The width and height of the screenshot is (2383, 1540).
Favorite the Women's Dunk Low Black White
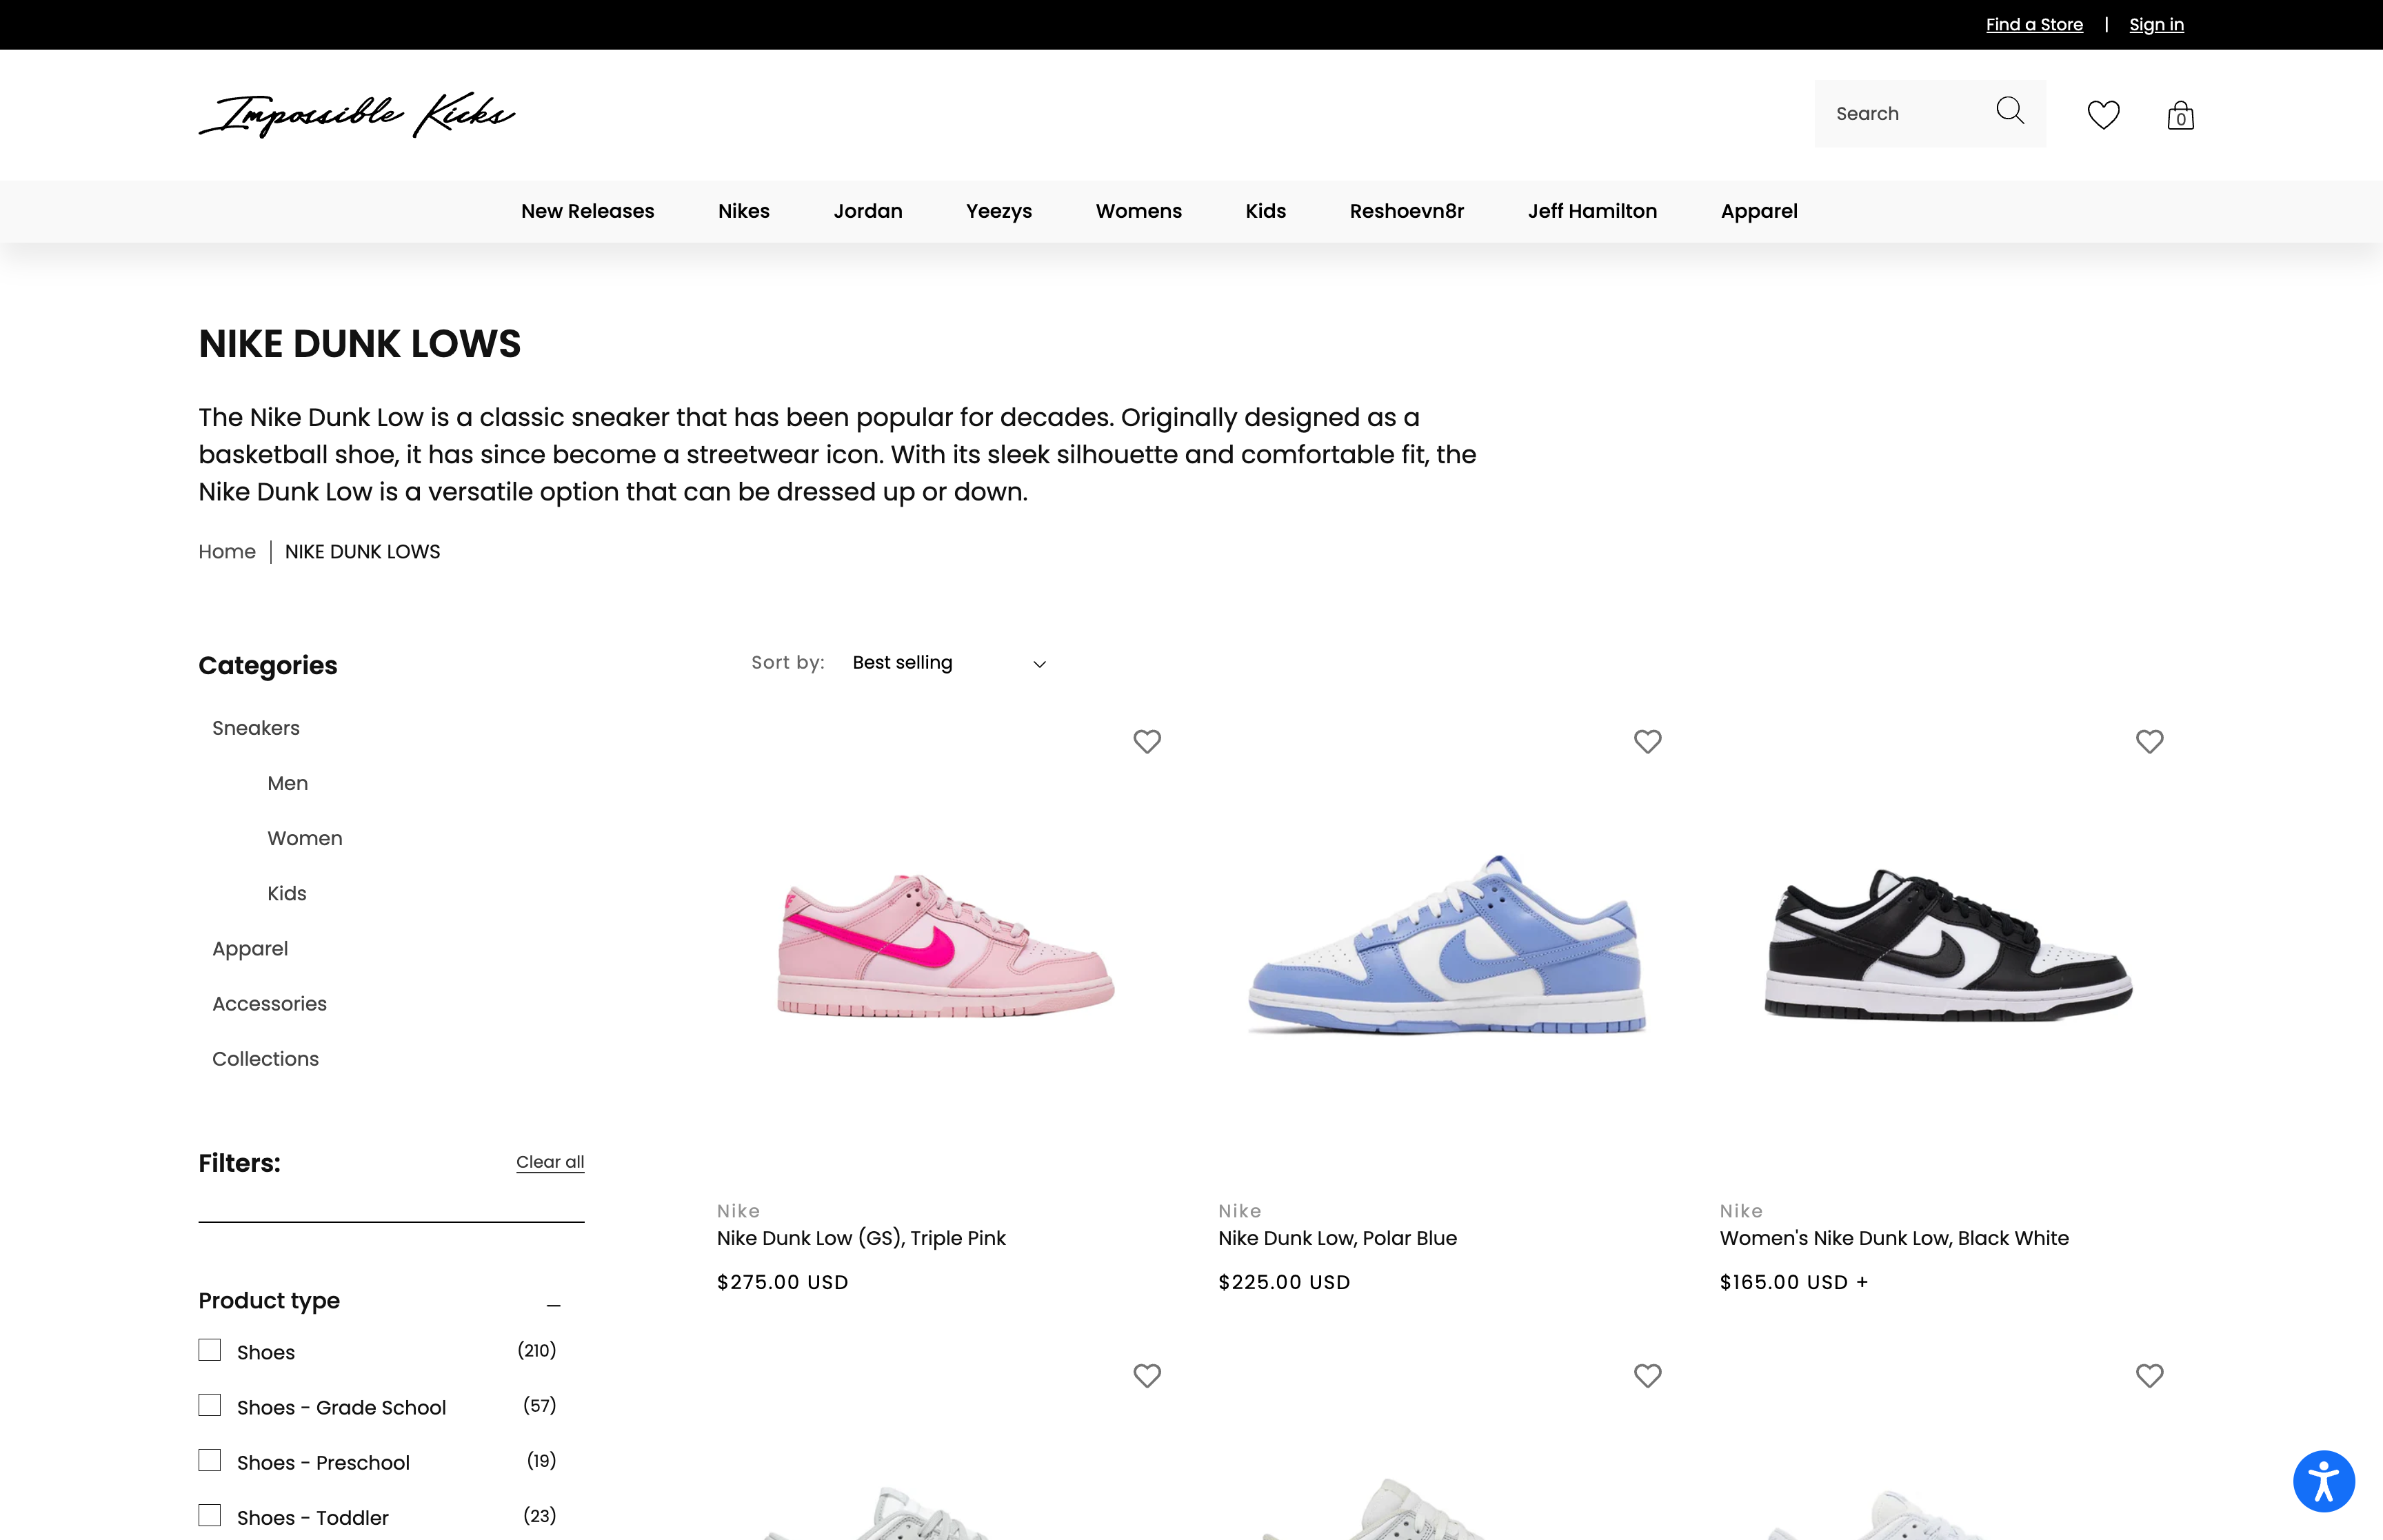[x=2150, y=741]
